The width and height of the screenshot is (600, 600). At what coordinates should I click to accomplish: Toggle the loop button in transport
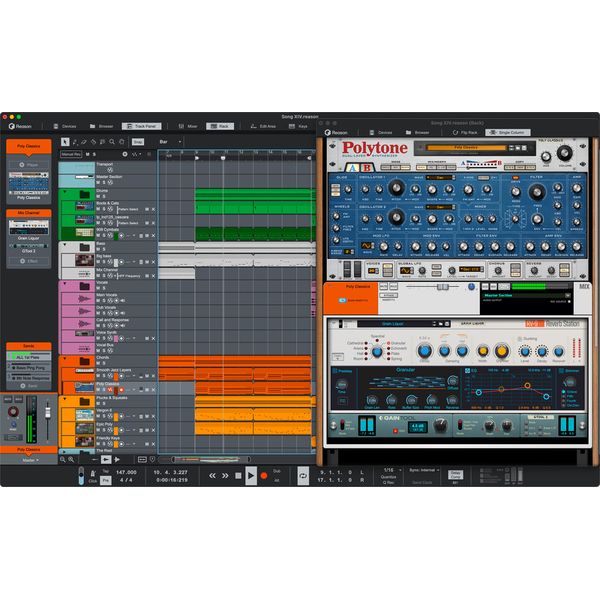point(303,476)
